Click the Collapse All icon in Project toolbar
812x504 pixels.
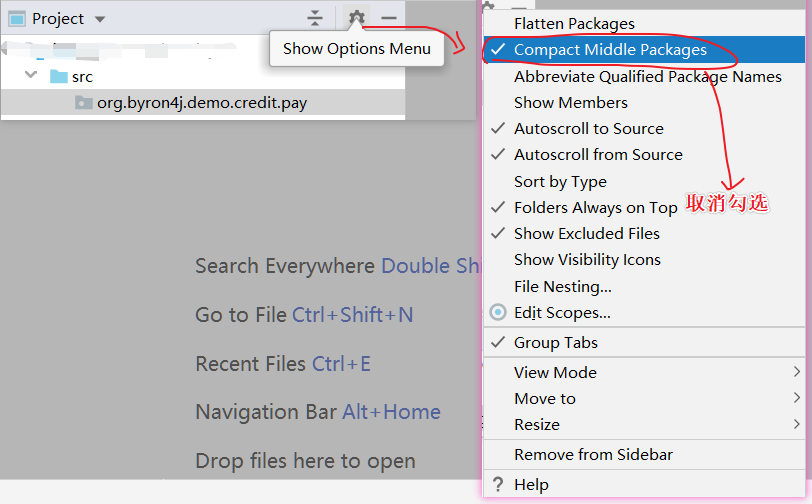click(x=314, y=18)
